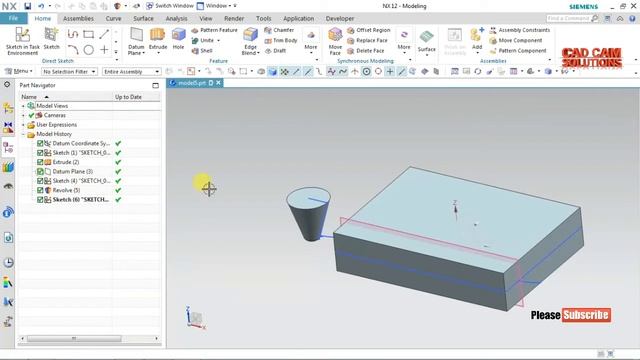Maximize the Part Navigator panel
This screenshot has width=640, height=360.
tap(156, 85)
